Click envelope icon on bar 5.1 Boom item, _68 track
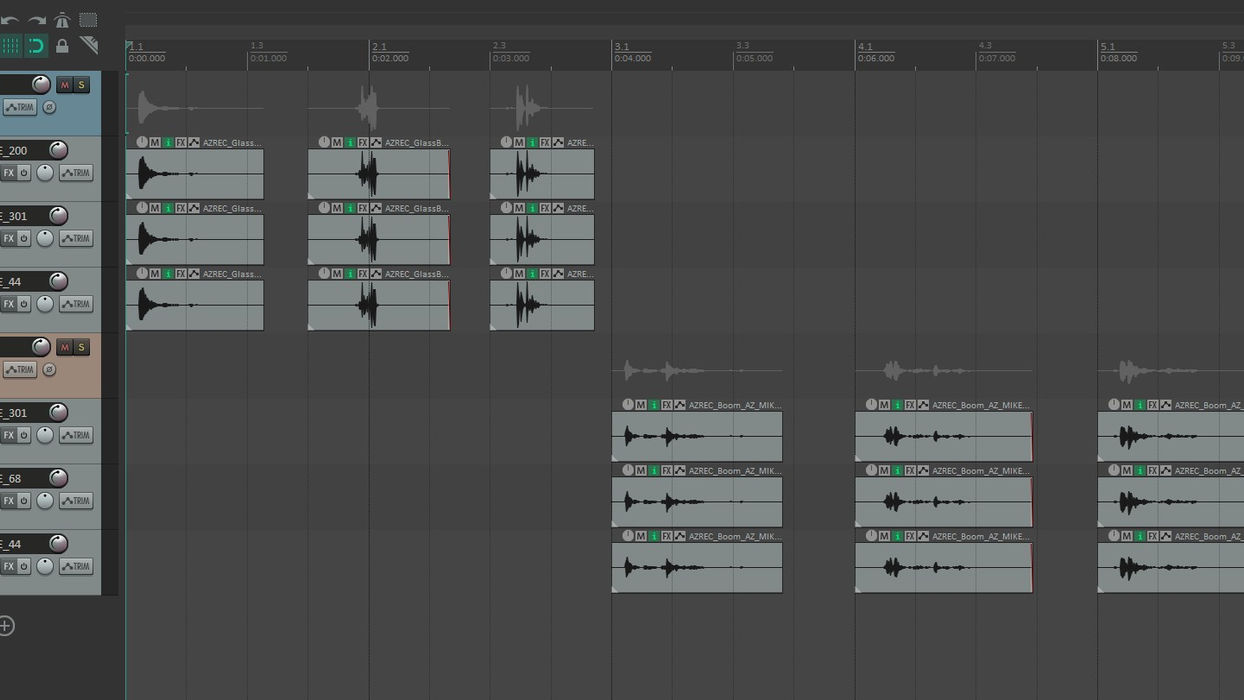Image resolution: width=1244 pixels, height=700 pixels. click(x=1166, y=471)
